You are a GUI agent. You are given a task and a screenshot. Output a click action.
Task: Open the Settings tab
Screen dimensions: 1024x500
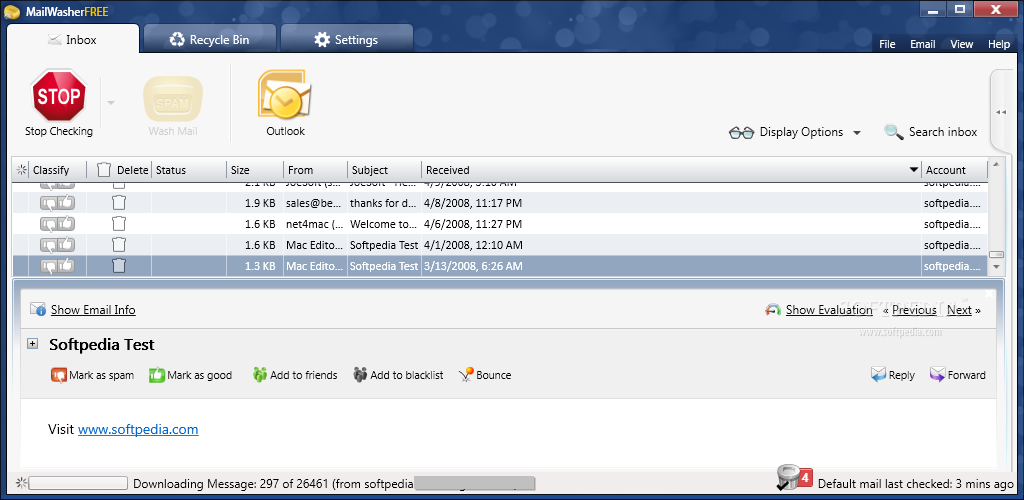click(346, 40)
